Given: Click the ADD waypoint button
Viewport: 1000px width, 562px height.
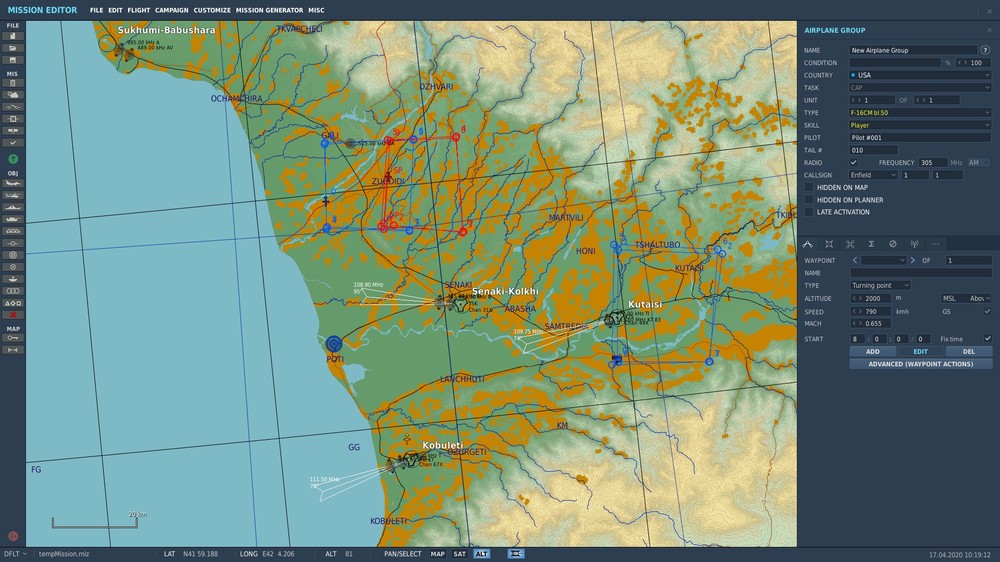Looking at the screenshot, I should pos(872,351).
